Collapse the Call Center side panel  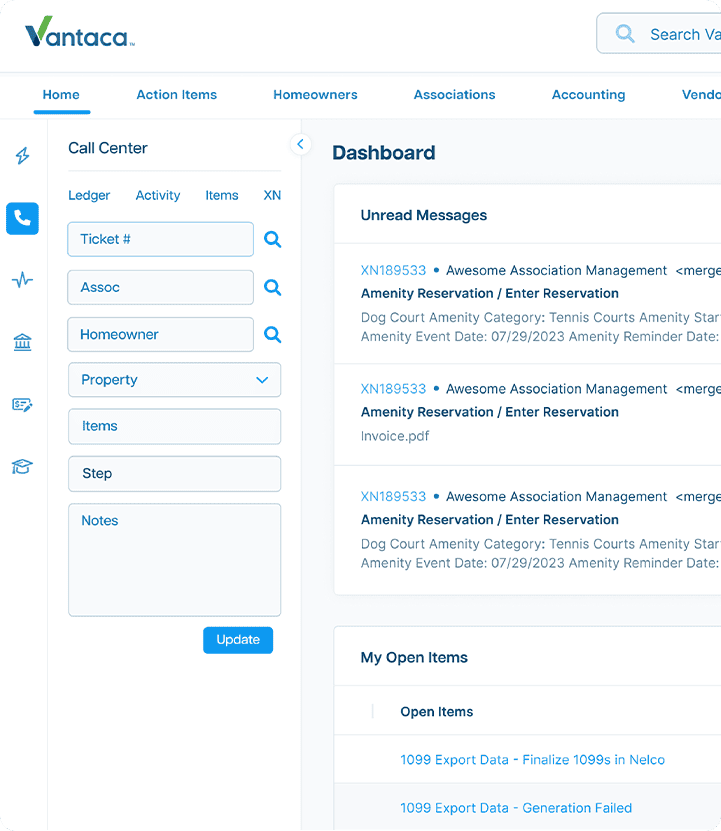tap(300, 145)
